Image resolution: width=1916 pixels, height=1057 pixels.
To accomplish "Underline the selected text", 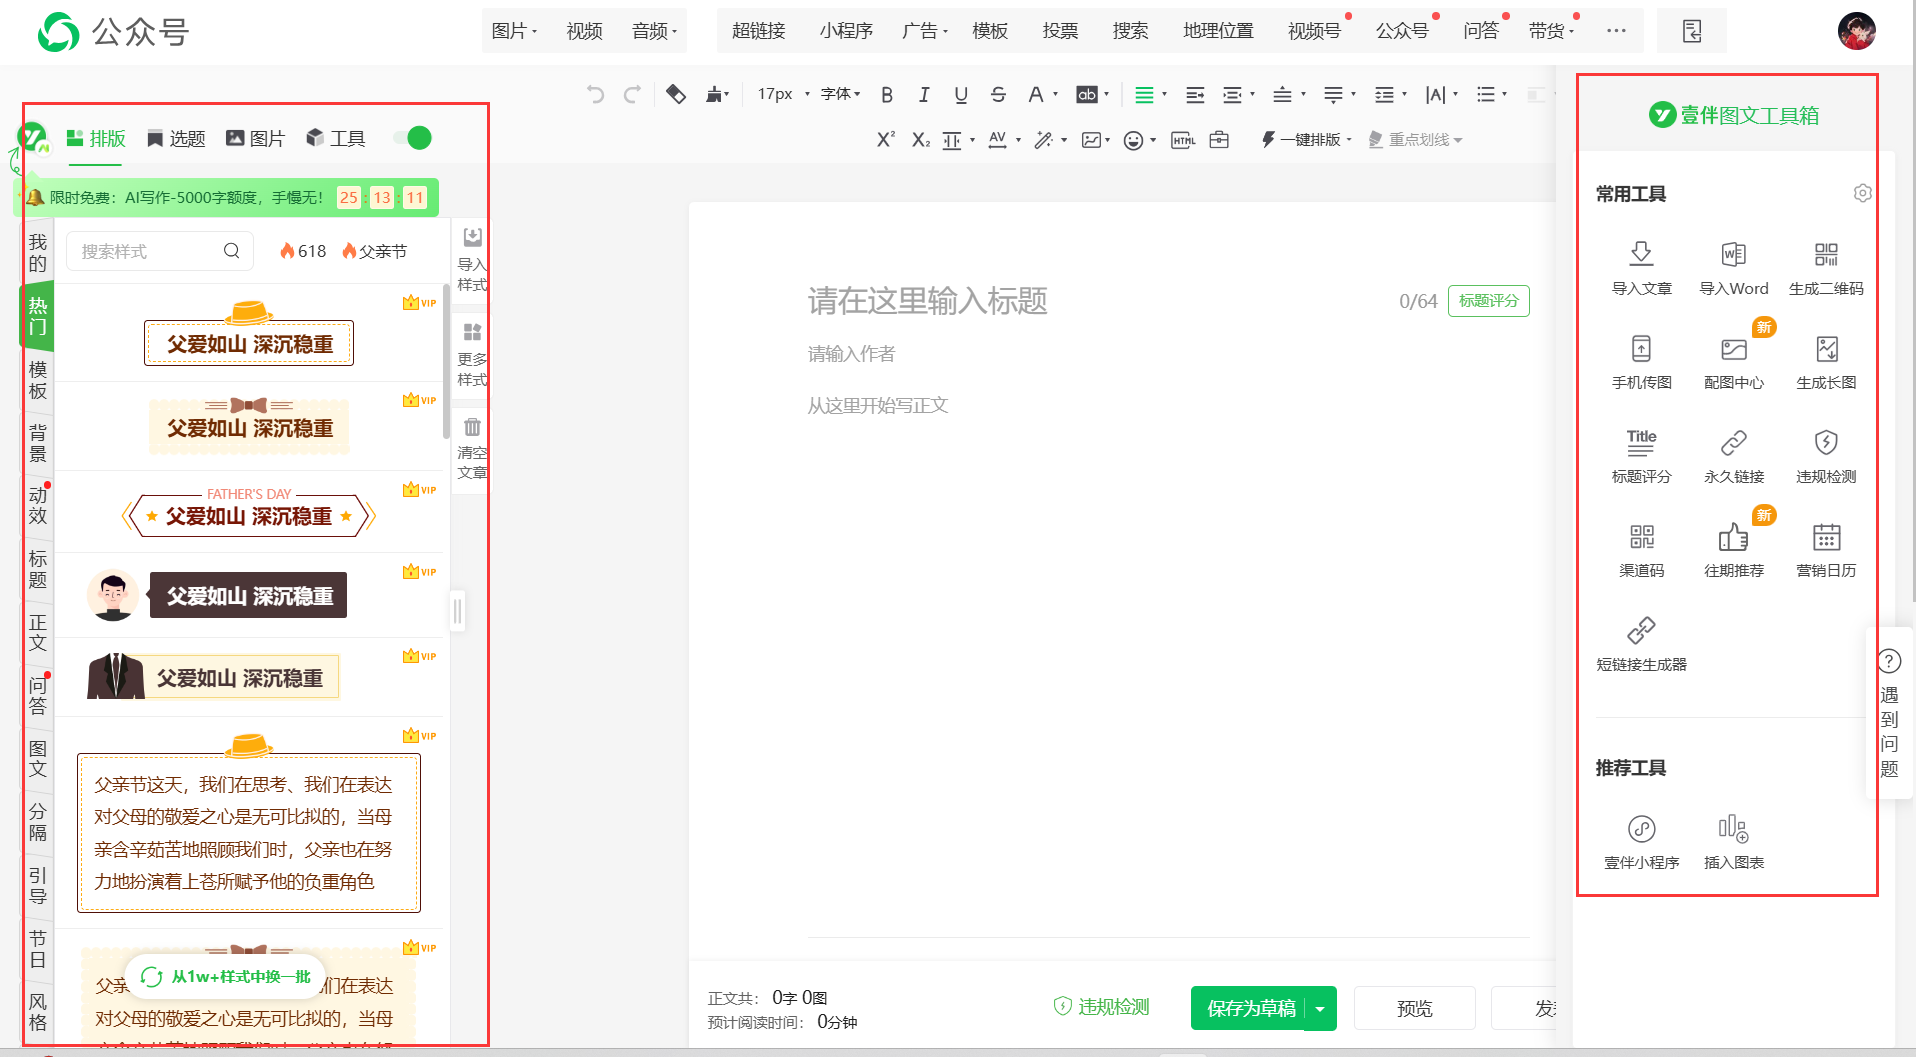I will click(960, 95).
